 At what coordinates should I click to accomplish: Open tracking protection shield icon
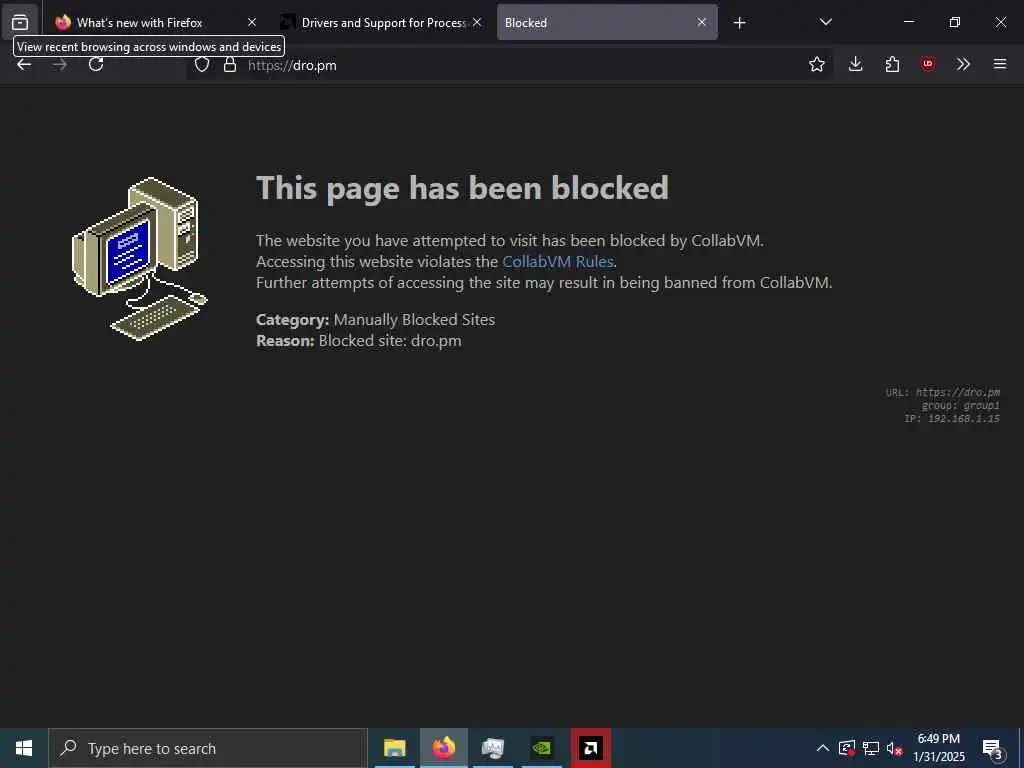point(202,65)
